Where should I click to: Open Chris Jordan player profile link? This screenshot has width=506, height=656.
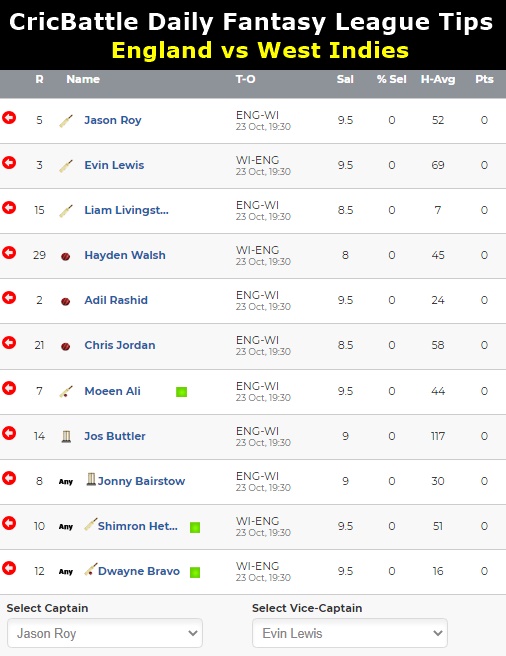pos(120,345)
